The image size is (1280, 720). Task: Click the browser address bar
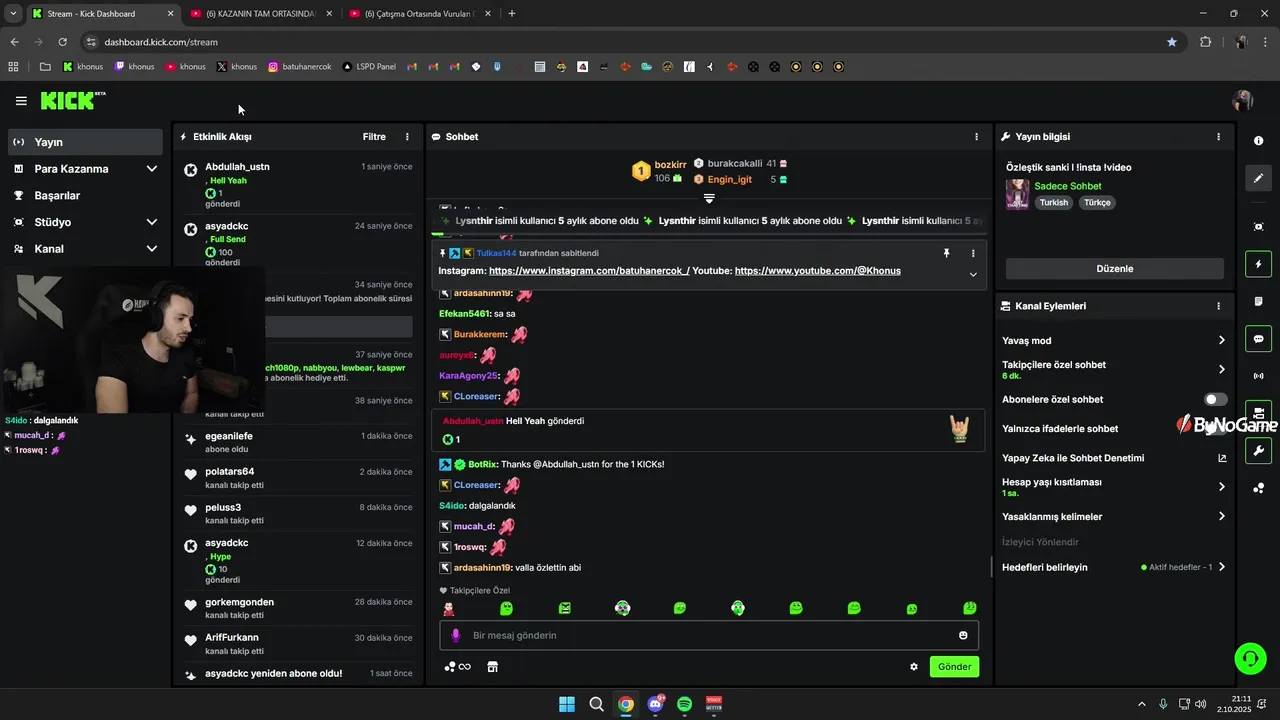(x=630, y=42)
